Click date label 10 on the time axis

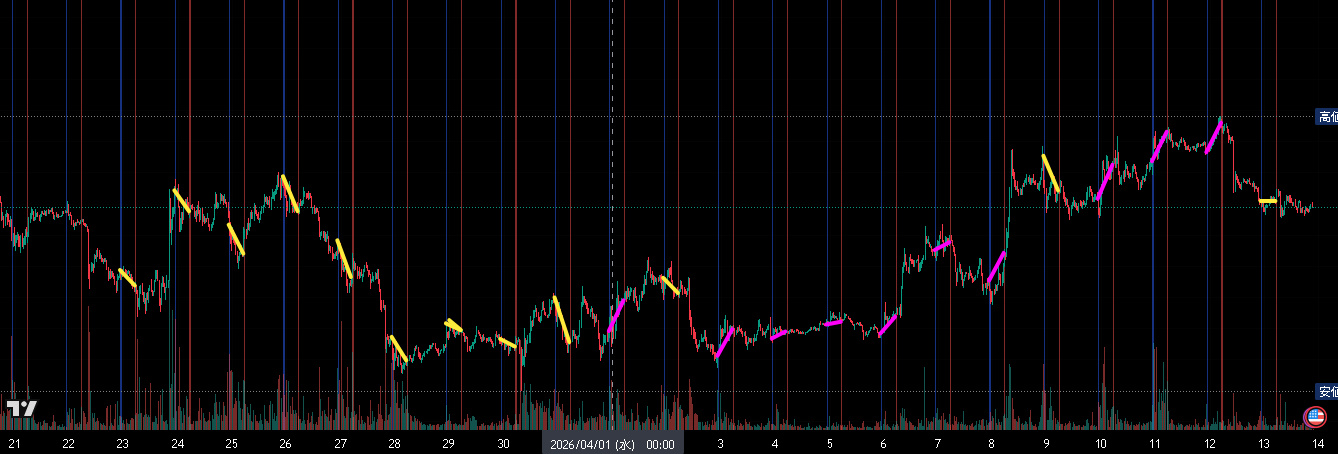(1100, 444)
